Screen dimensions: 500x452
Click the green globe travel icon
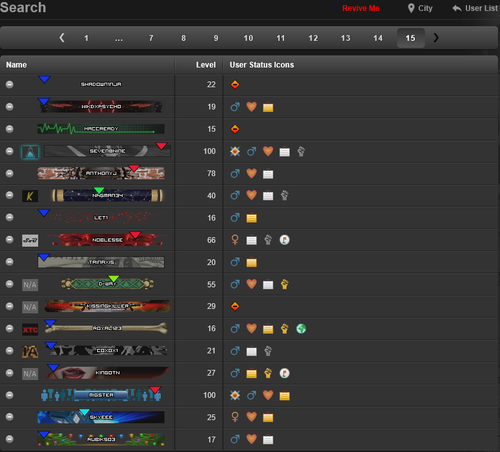coord(301,329)
